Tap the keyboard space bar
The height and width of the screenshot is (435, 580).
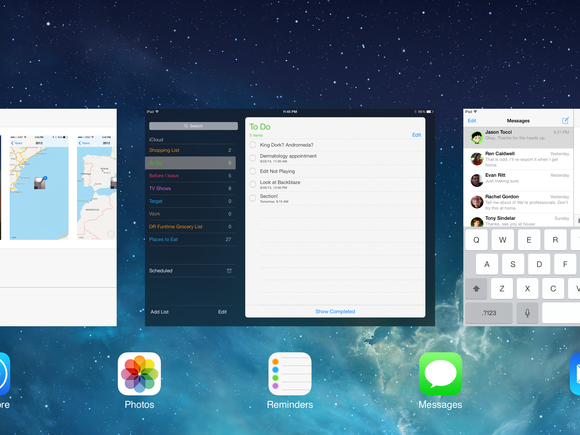(x=561, y=313)
